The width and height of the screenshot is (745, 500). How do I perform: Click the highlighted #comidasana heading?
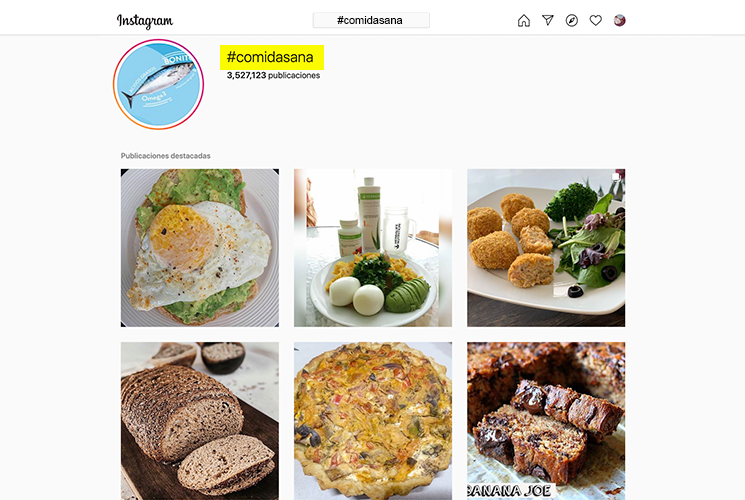point(272,57)
